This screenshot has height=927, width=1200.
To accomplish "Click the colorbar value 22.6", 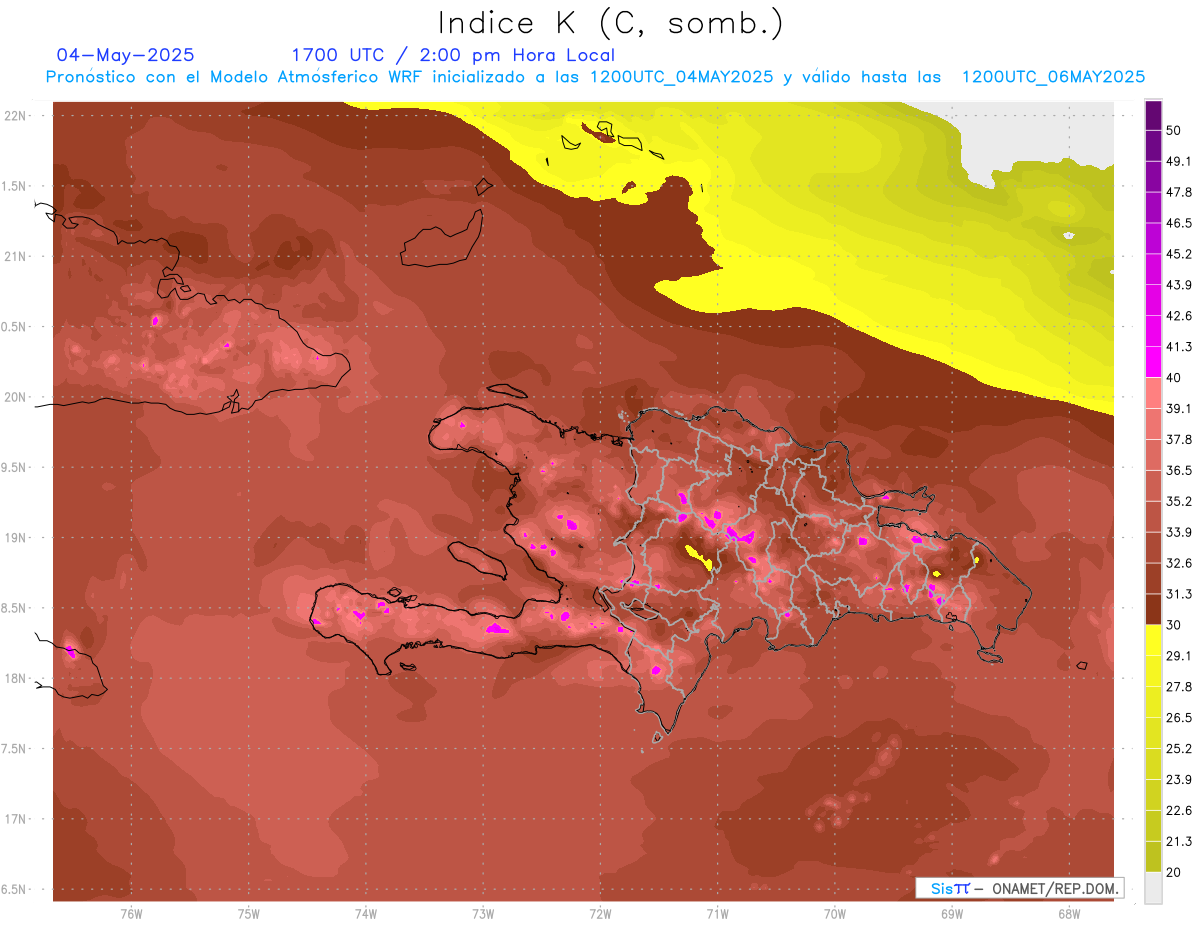I will pos(1179,810).
